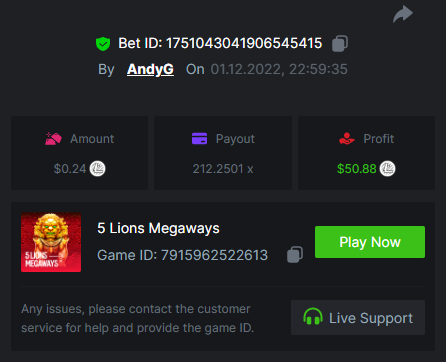Click the pink Amount icon
This screenshot has height=362, width=446.
point(53,139)
